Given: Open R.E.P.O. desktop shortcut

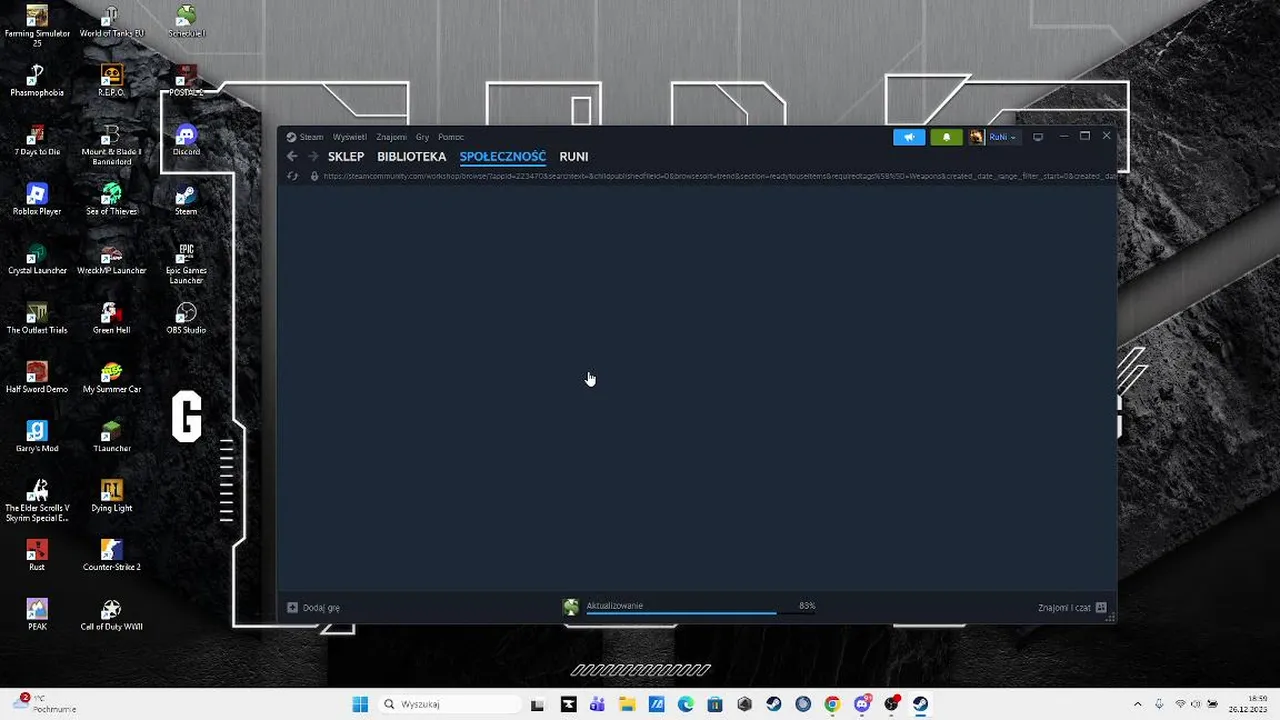Looking at the screenshot, I should [x=111, y=81].
